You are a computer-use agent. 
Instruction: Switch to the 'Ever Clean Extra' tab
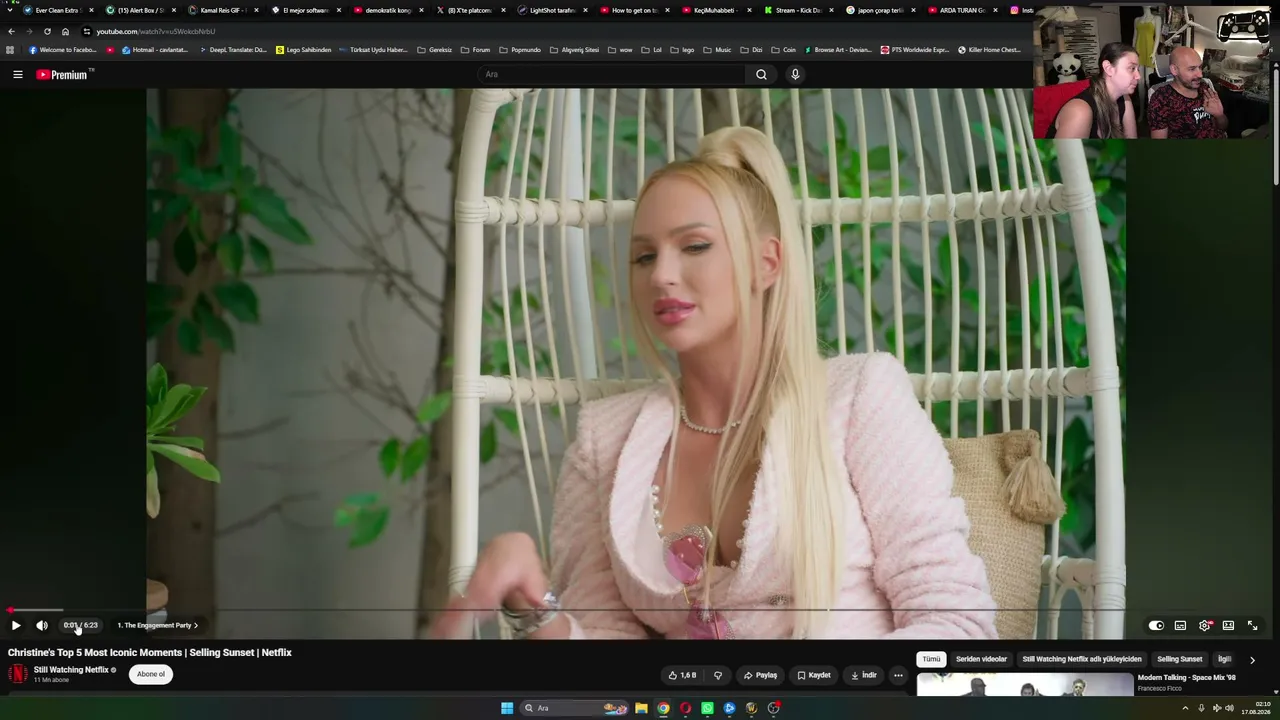point(57,10)
